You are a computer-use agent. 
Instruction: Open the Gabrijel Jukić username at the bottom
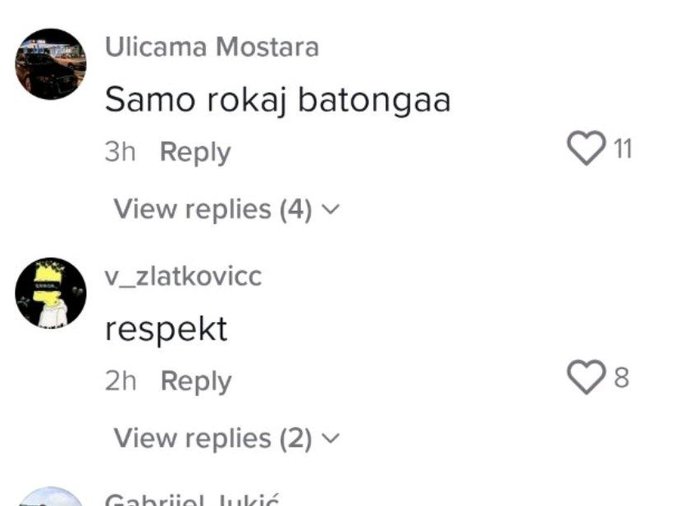click(196, 500)
